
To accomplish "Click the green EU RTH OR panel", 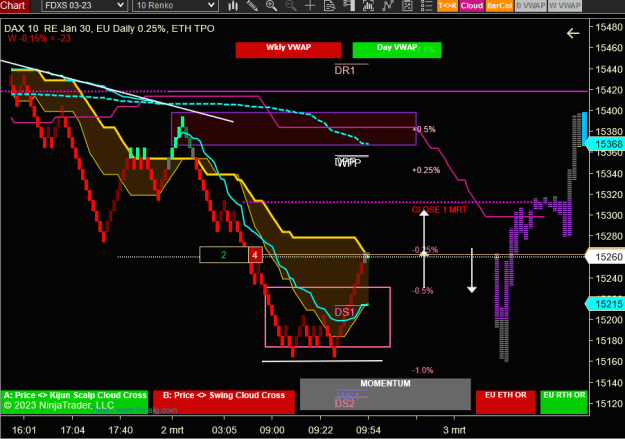I will 564,402.
